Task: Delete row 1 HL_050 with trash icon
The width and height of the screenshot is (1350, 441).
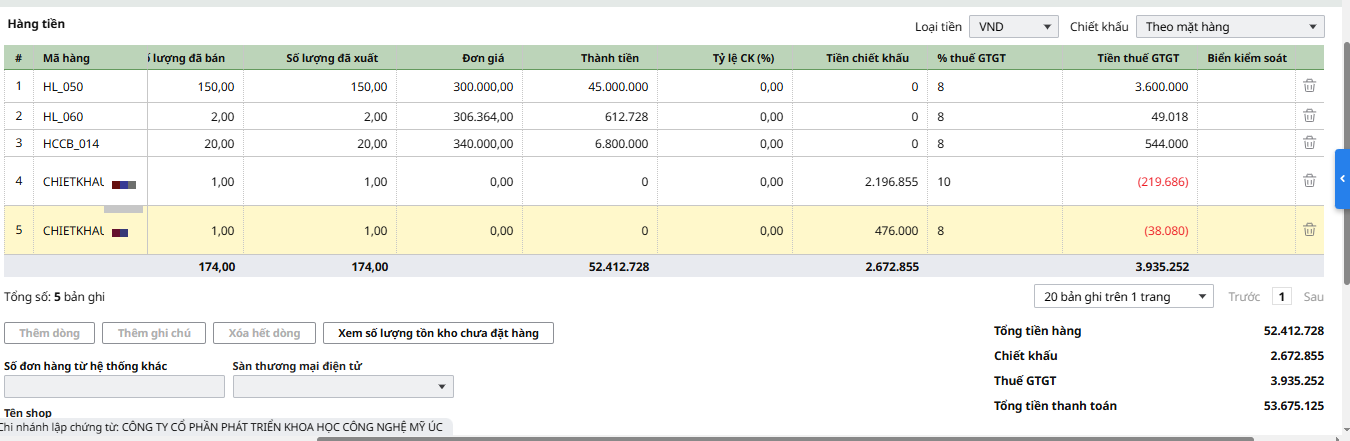Action: tap(1309, 86)
